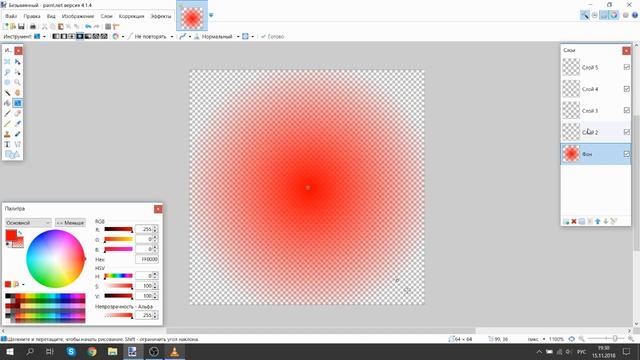Click the hue H slider
The height and width of the screenshot is (360, 640).
tap(118, 276)
